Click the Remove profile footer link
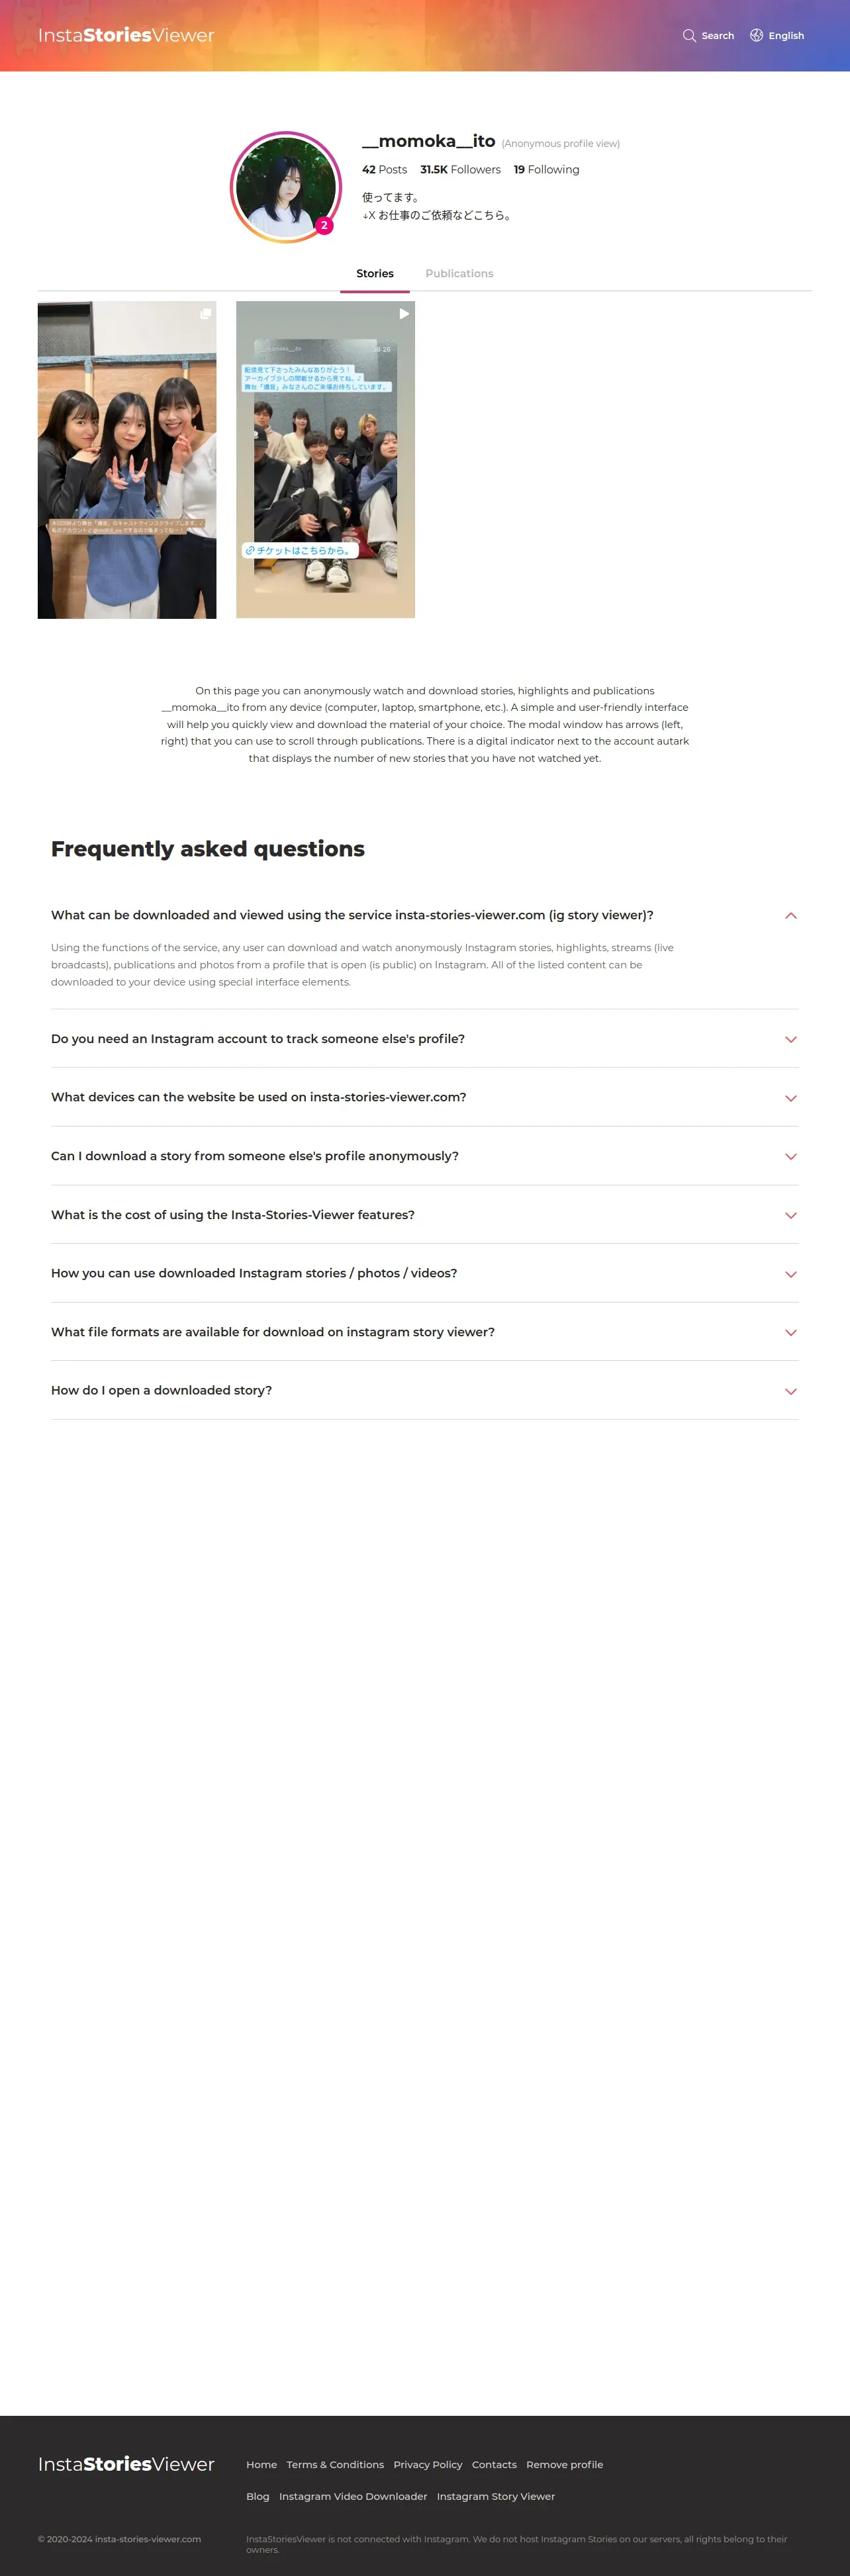Viewport: 850px width, 2576px height. click(x=564, y=2464)
